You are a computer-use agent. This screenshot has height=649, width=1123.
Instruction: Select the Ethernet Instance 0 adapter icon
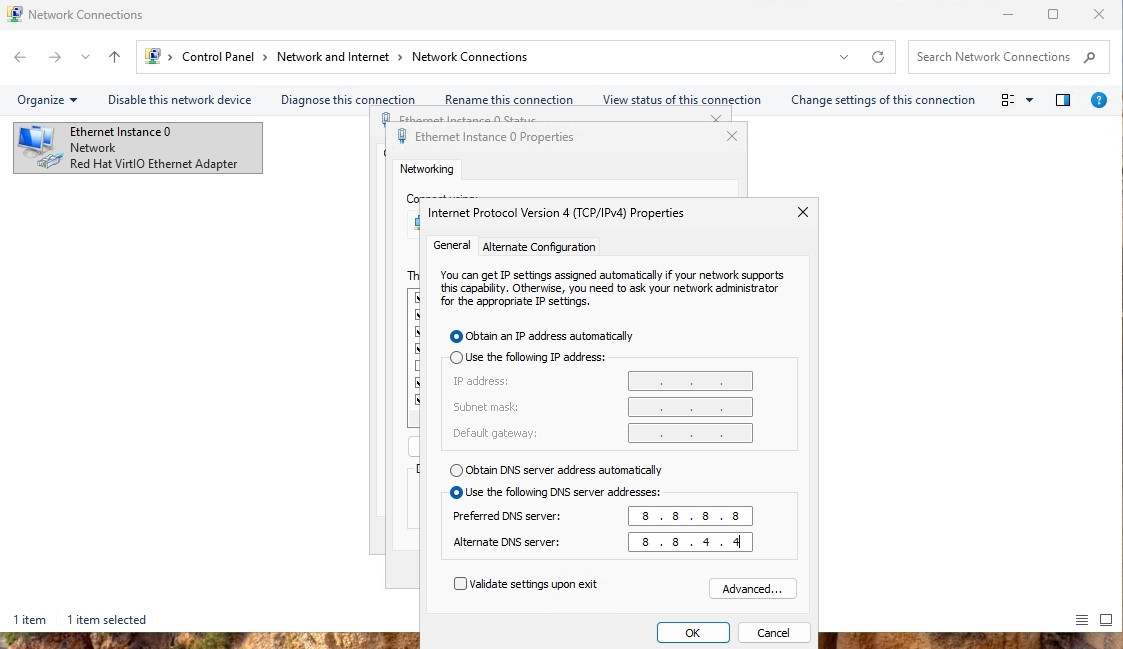point(38,146)
